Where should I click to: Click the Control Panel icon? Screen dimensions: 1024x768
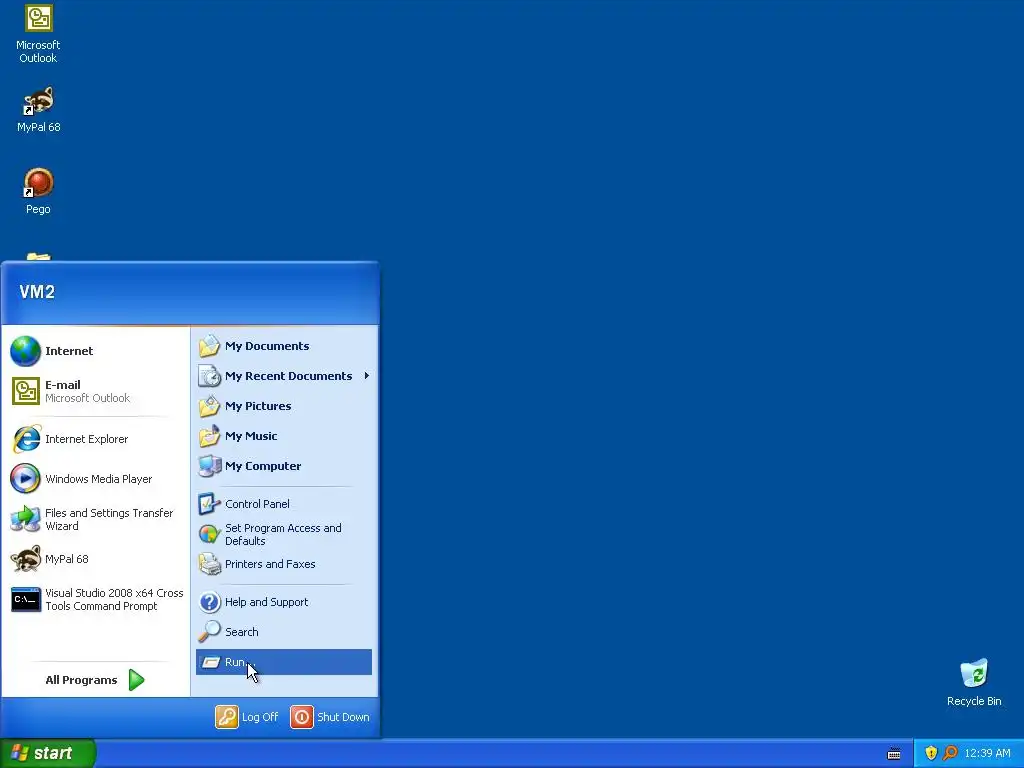tap(209, 504)
